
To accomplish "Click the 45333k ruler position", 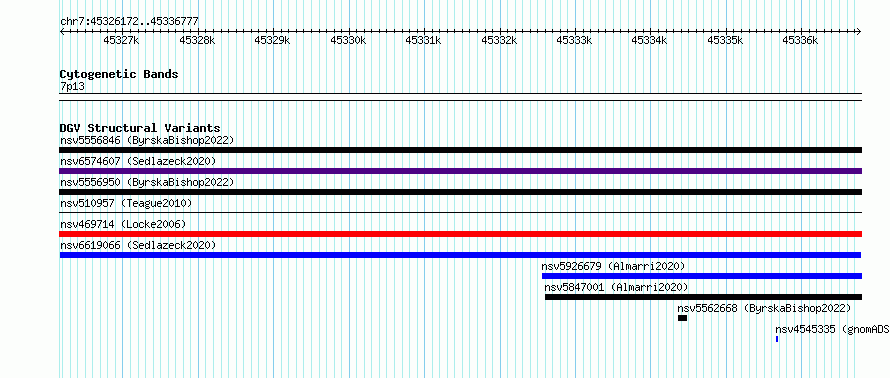I will pos(574,40).
